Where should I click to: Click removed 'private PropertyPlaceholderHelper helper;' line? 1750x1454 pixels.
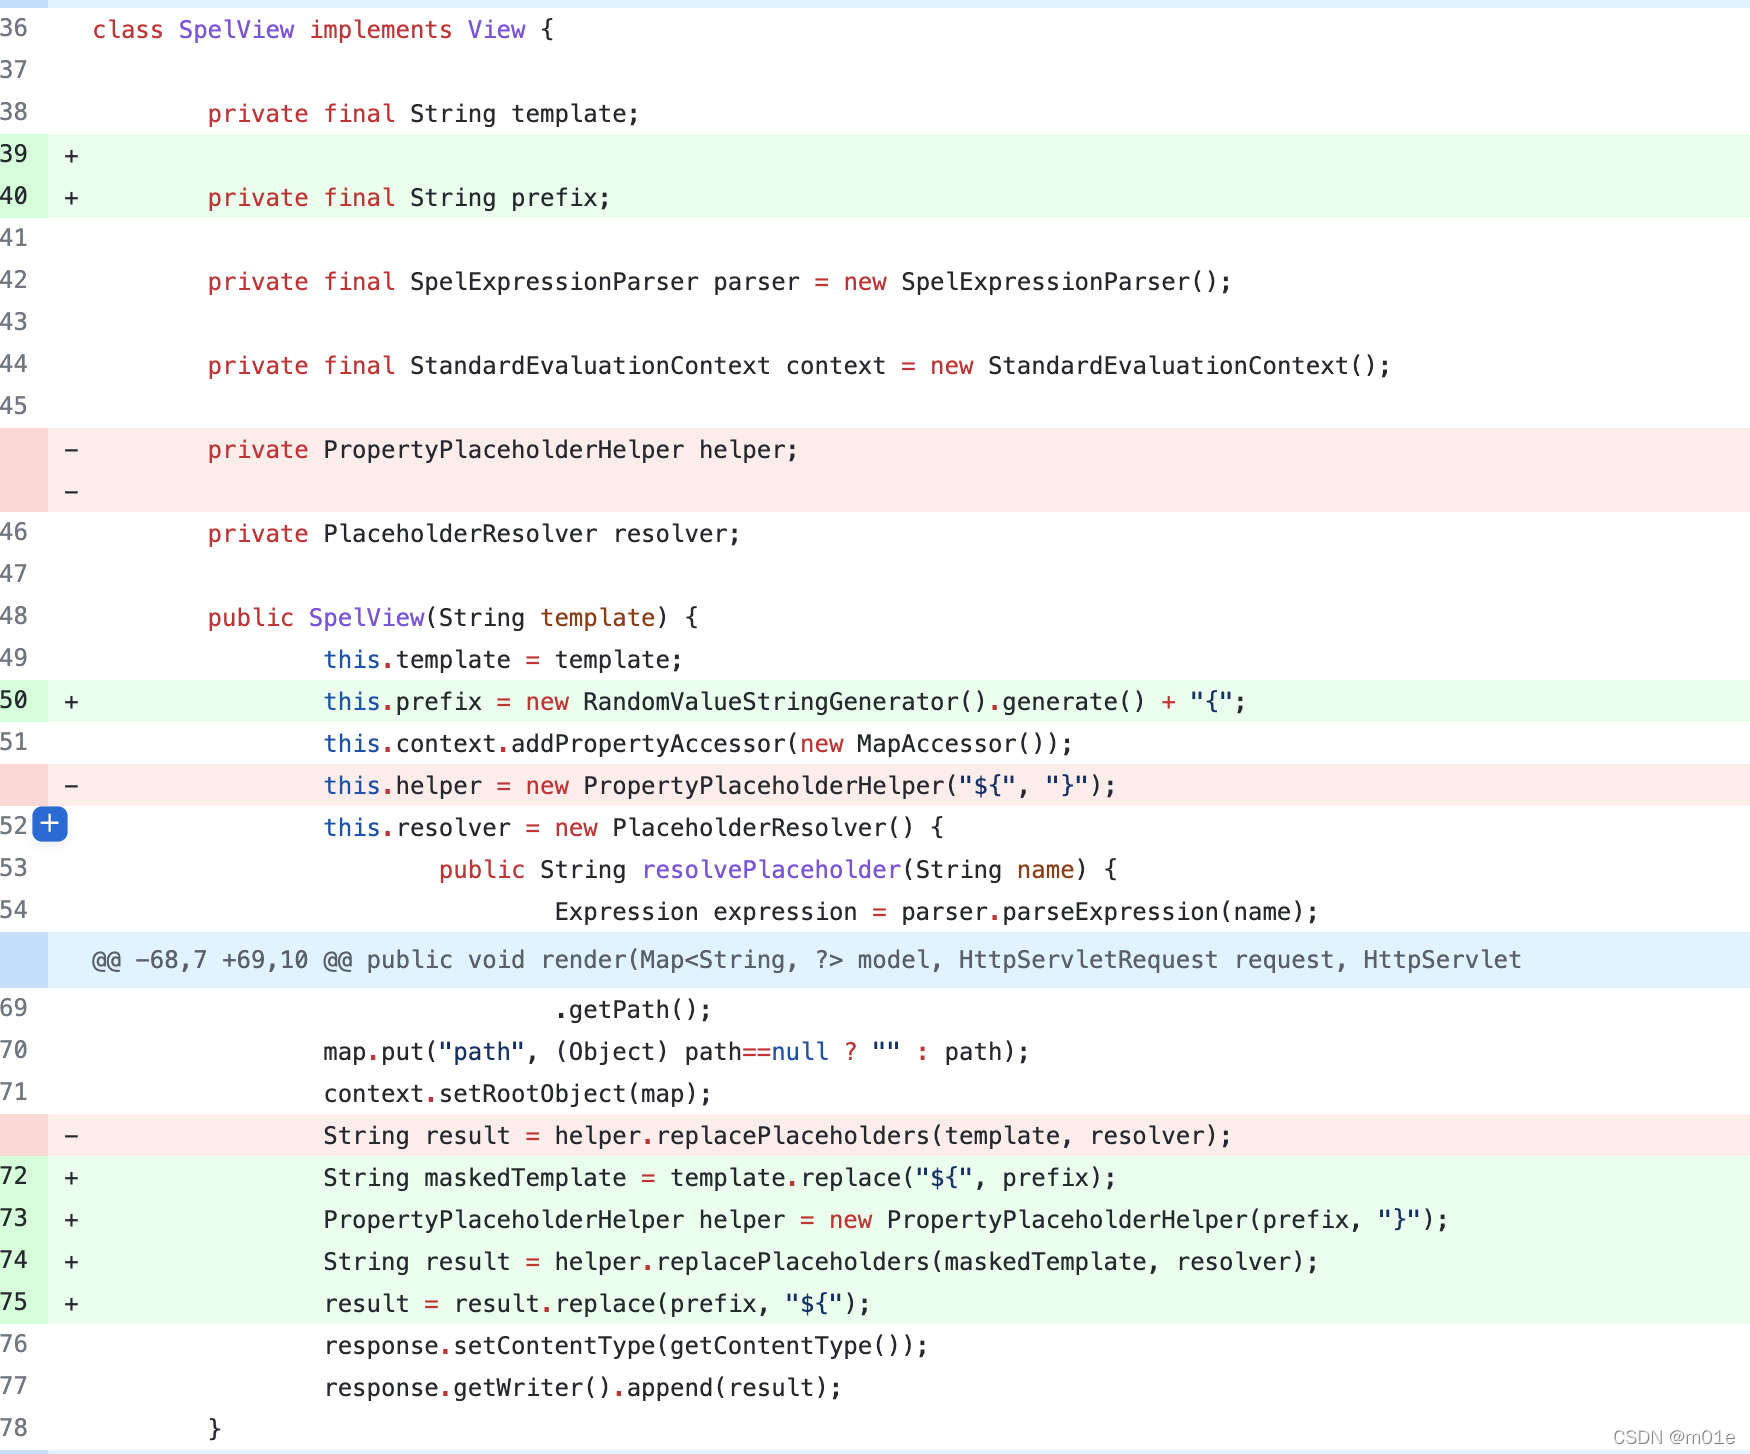pos(503,450)
